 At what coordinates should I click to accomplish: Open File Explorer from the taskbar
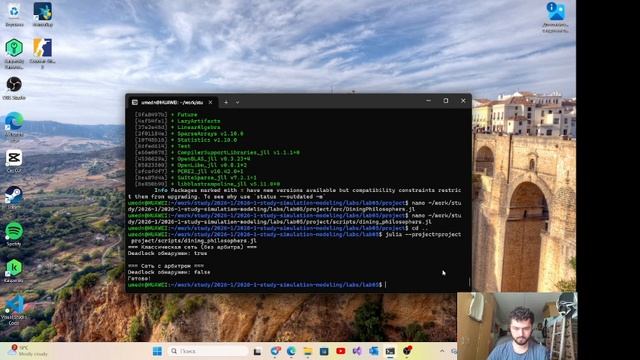tap(308, 351)
